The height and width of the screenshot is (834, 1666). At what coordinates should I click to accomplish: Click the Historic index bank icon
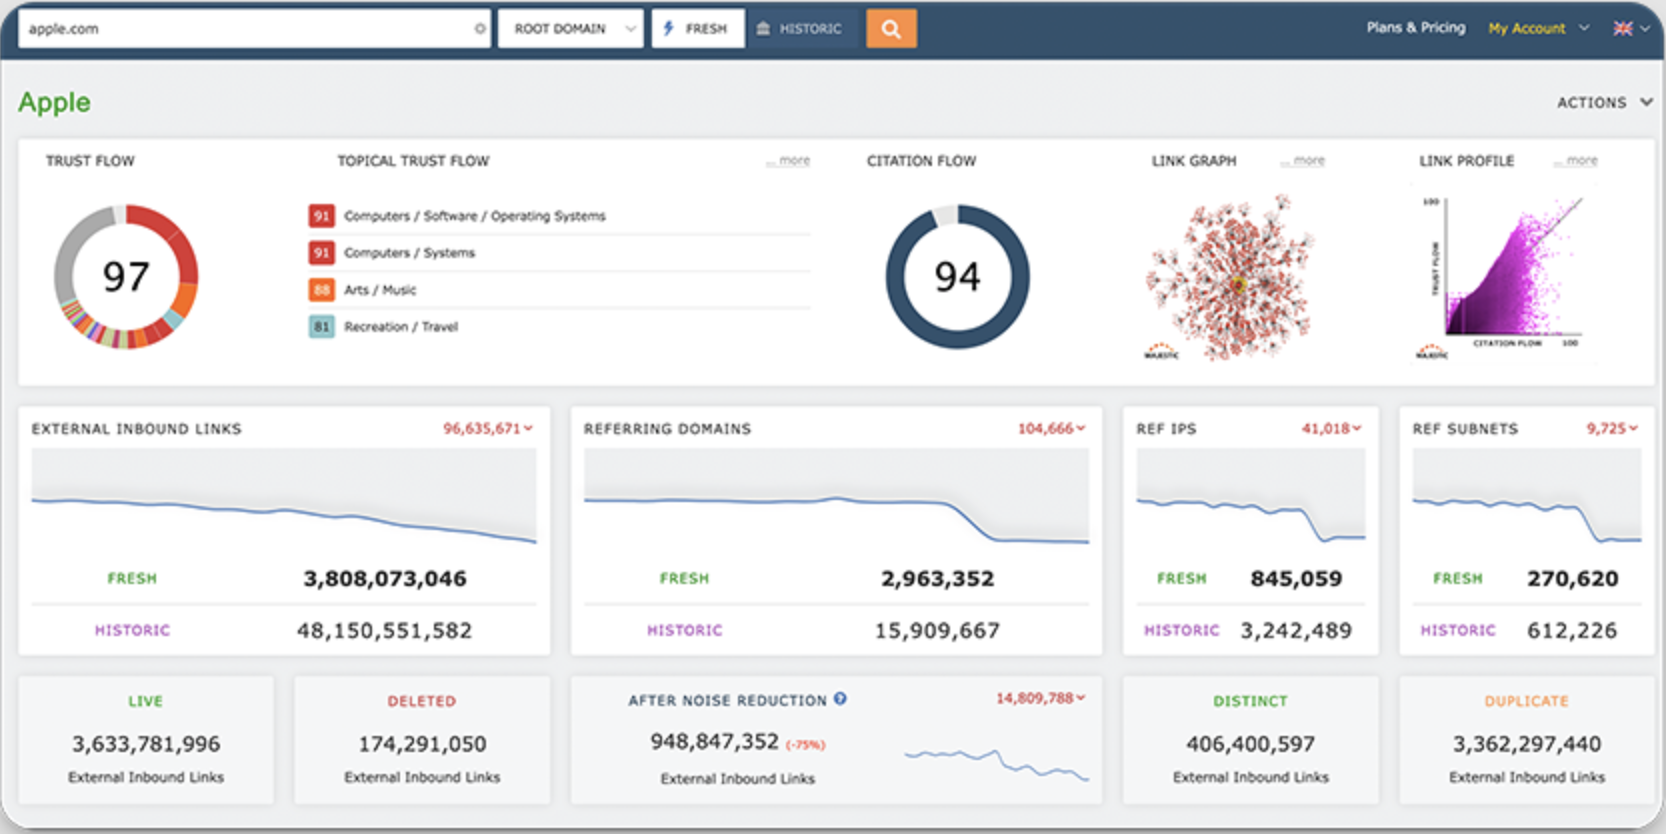tap(763, 29)
